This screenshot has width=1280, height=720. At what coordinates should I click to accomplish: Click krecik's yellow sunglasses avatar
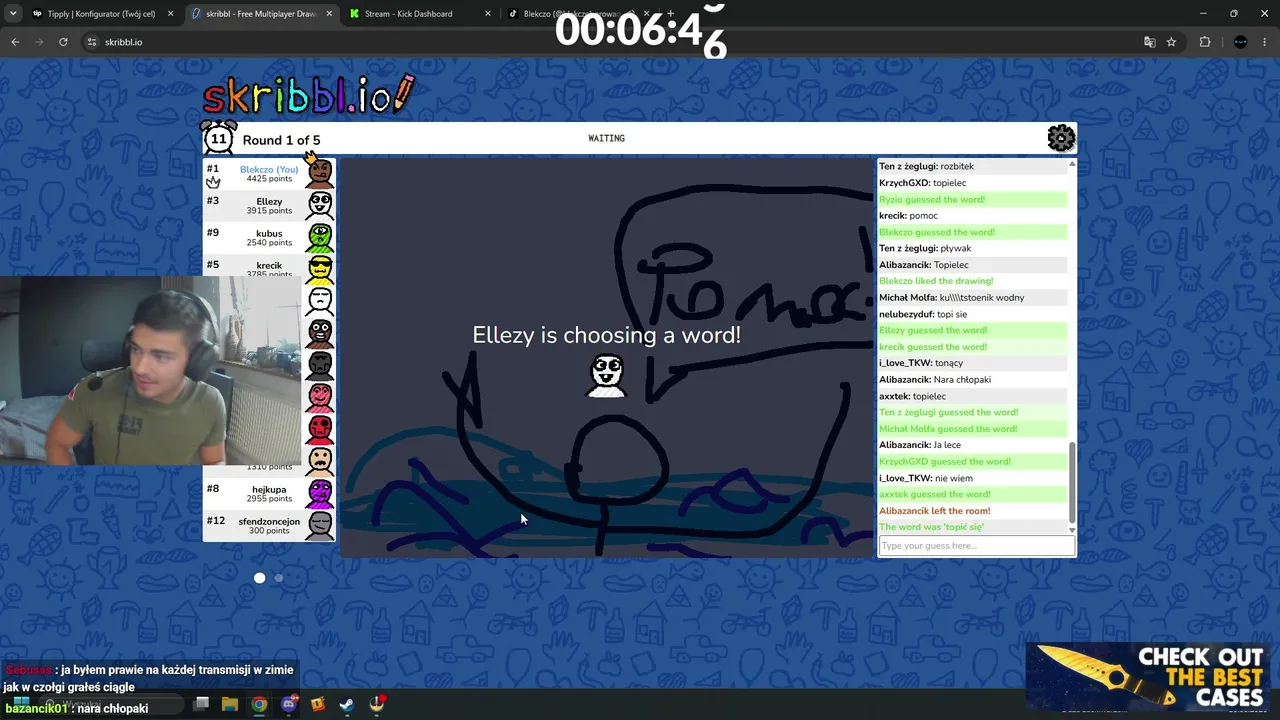coord(320,268)
